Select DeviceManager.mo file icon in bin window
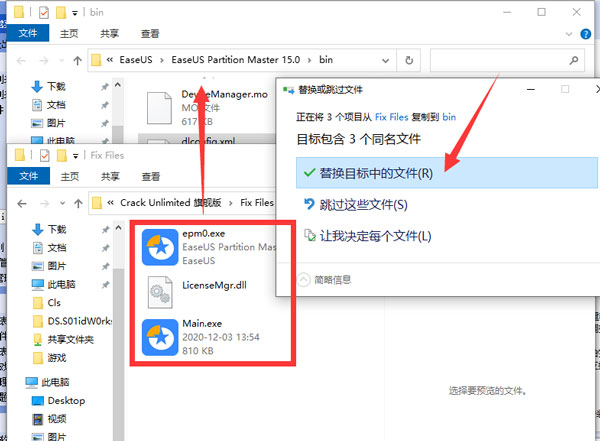This screenshot has height=441, width=600. (160, 108)
